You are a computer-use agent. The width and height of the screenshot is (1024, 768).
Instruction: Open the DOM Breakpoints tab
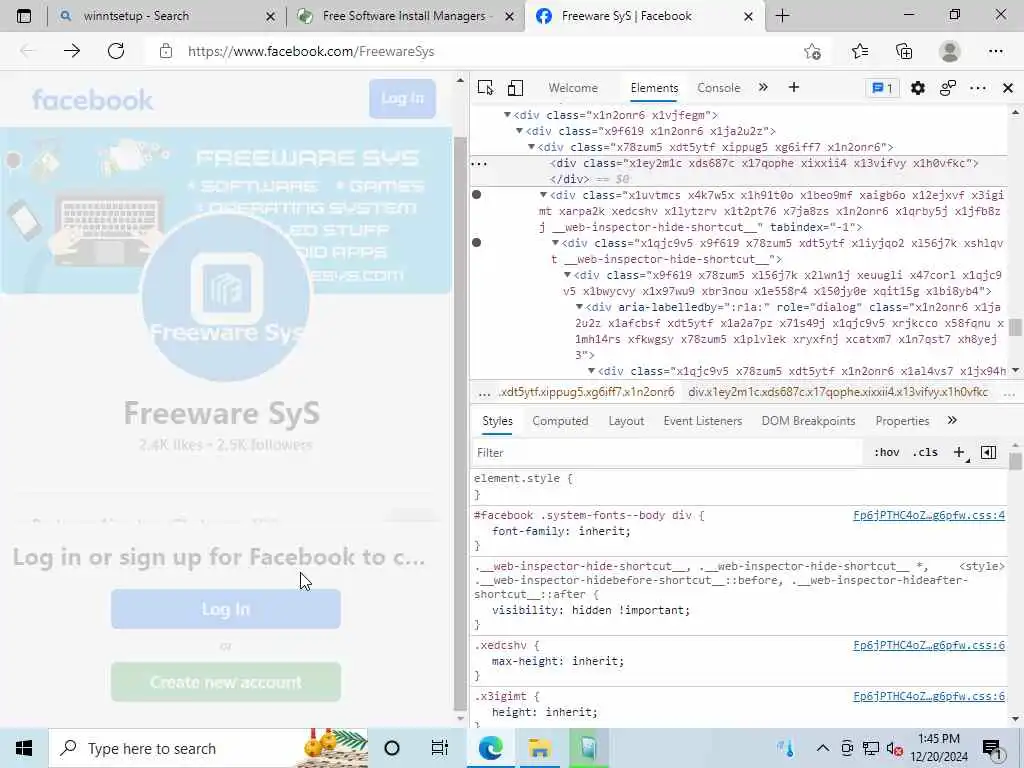808,421
